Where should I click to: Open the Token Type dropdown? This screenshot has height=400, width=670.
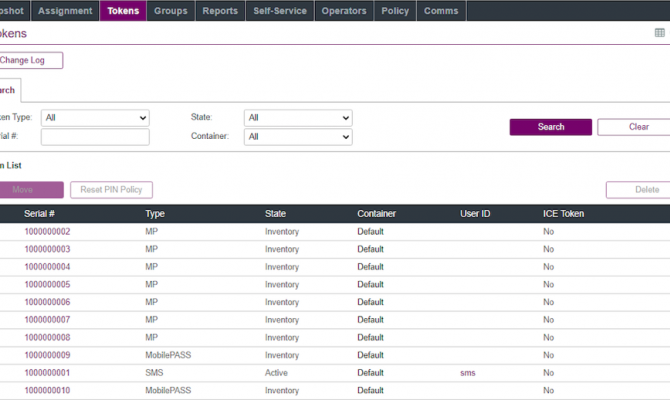point(95,117)
